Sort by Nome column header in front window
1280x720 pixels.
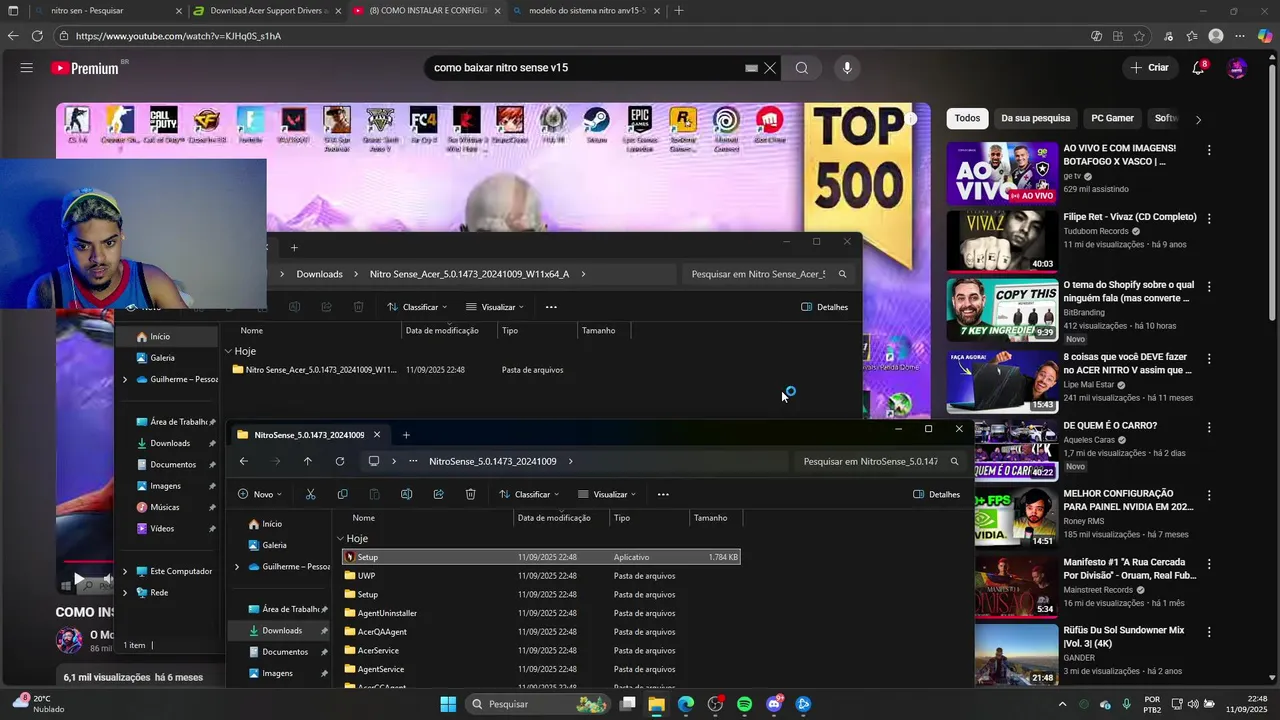[363, 518]
